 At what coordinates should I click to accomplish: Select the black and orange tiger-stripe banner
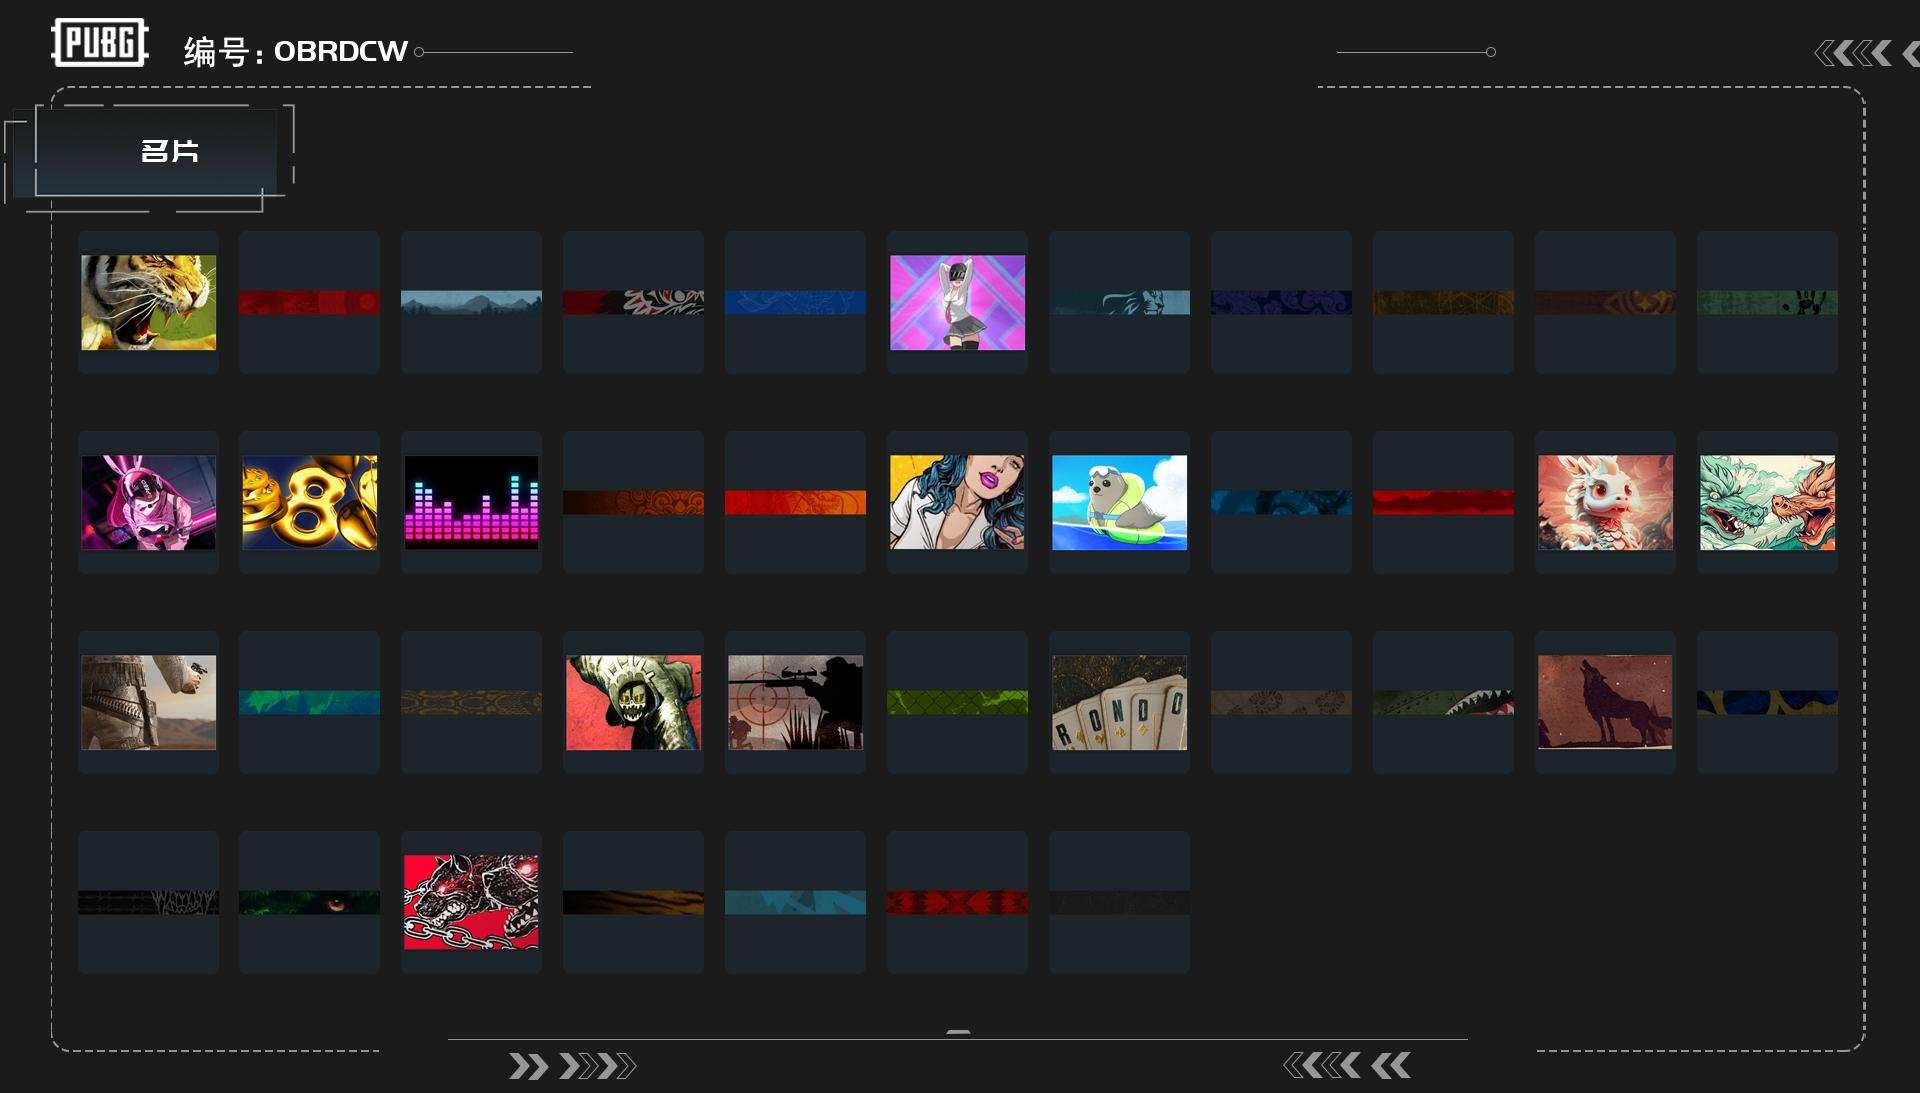(x=633, y=902)
